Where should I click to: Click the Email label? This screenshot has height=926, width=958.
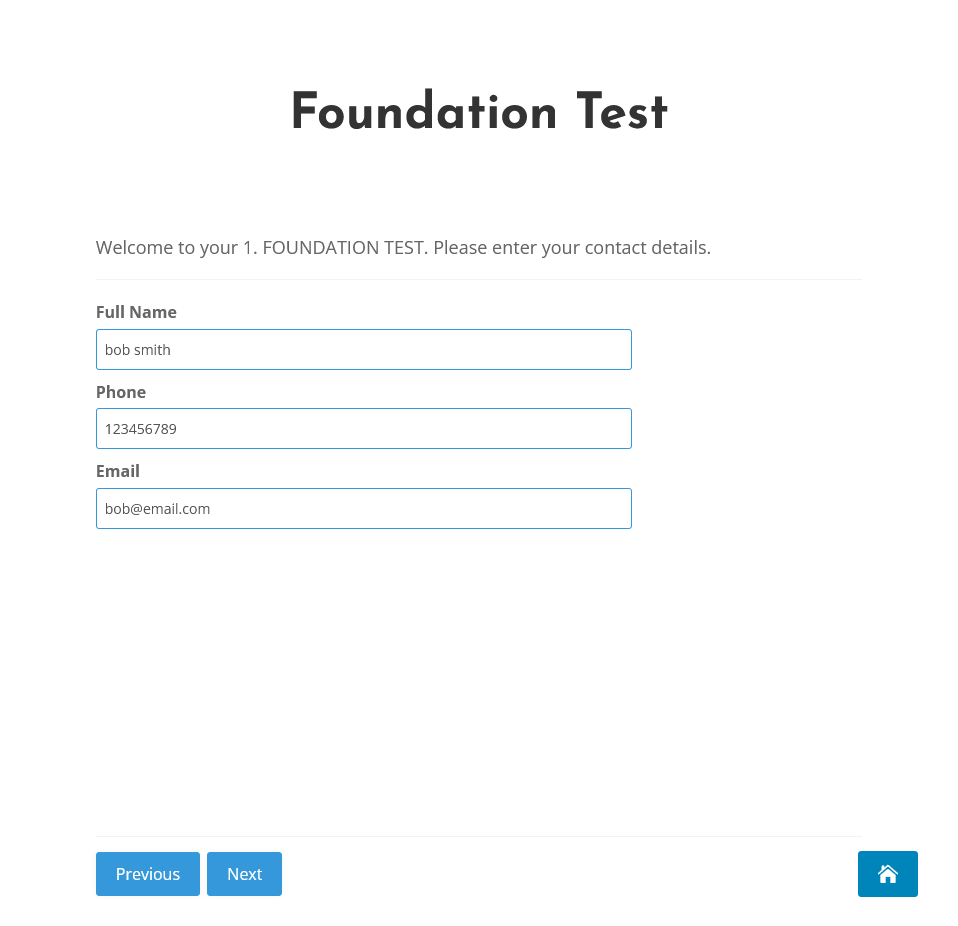(118, 471)
